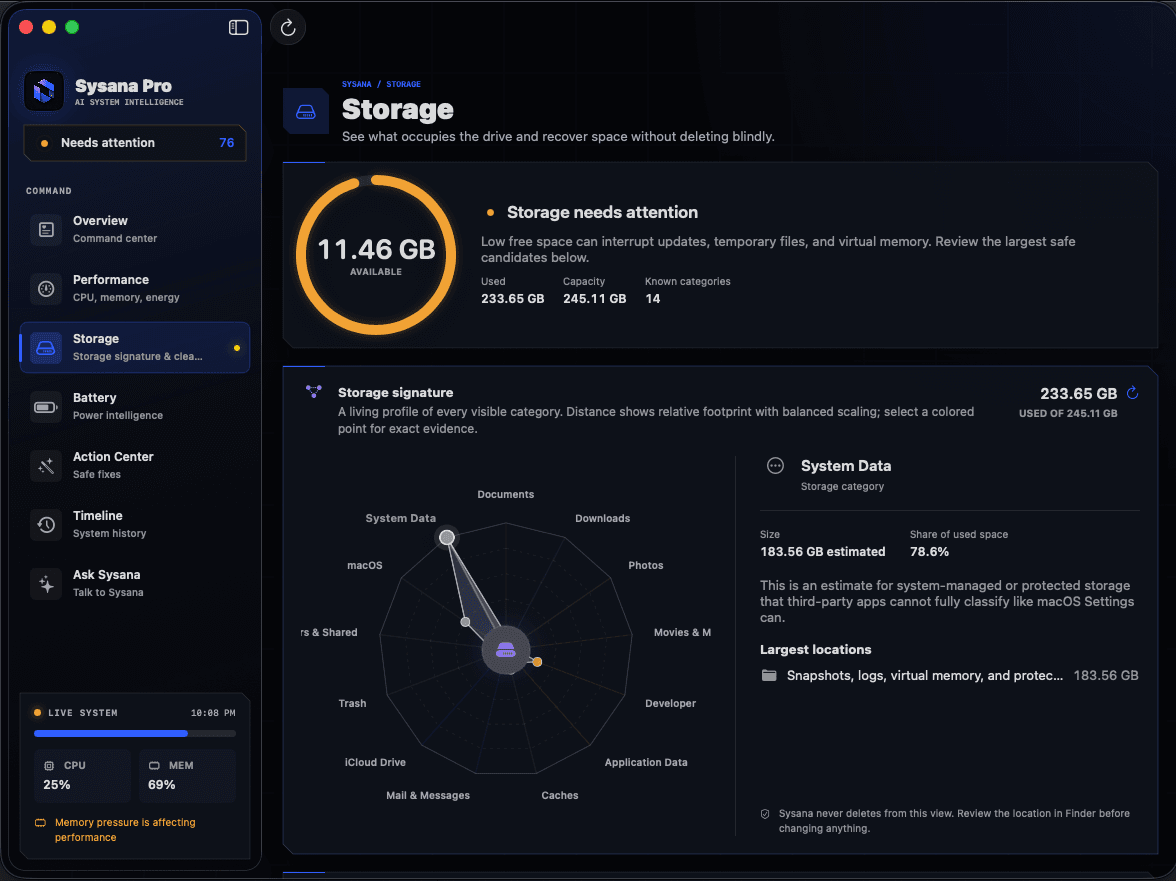Open the Overview command center

click(135, 229)
